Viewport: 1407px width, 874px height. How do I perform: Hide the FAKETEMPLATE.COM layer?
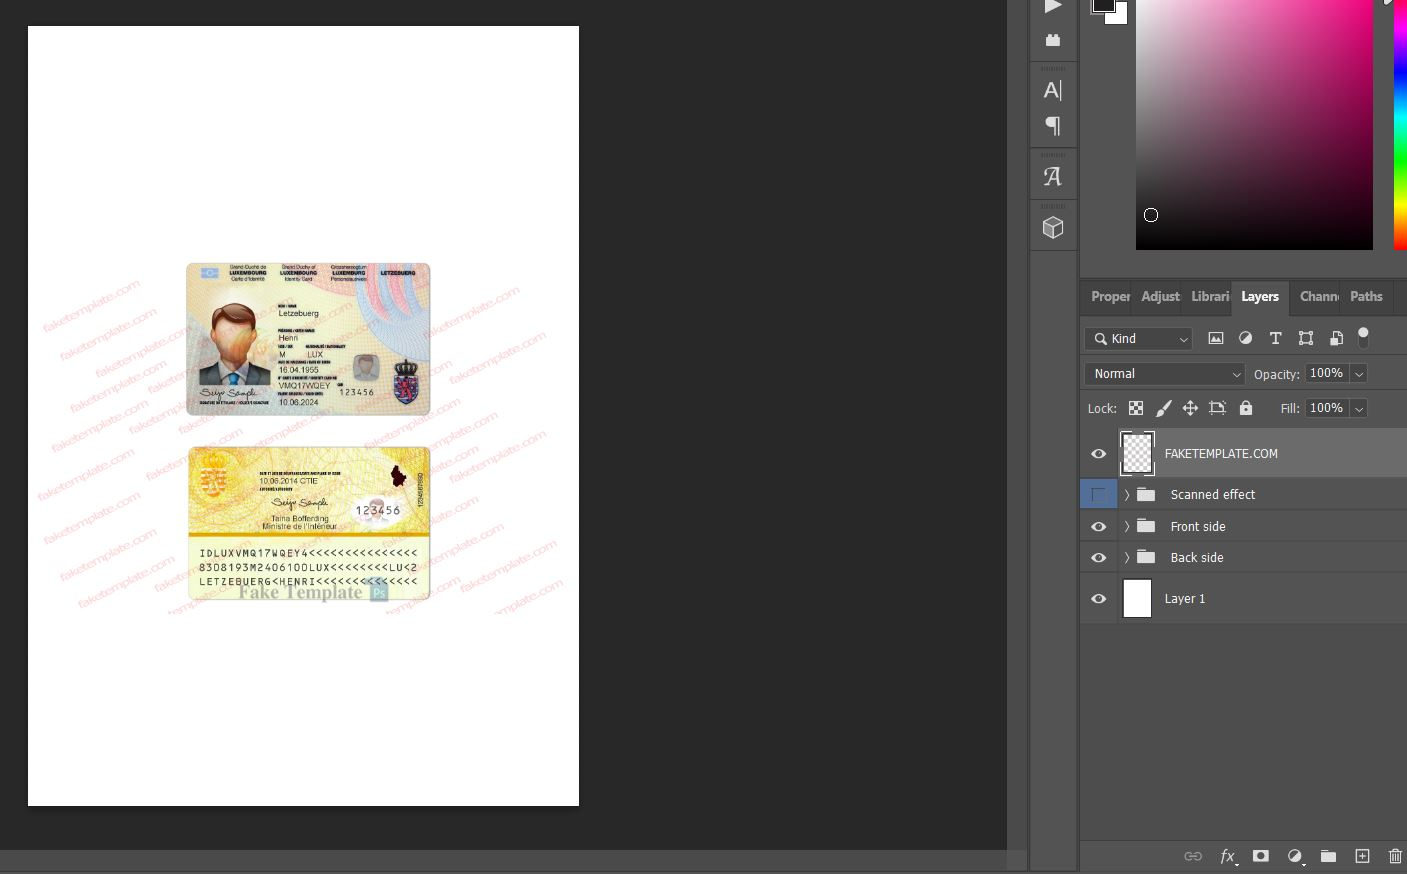1098,453
